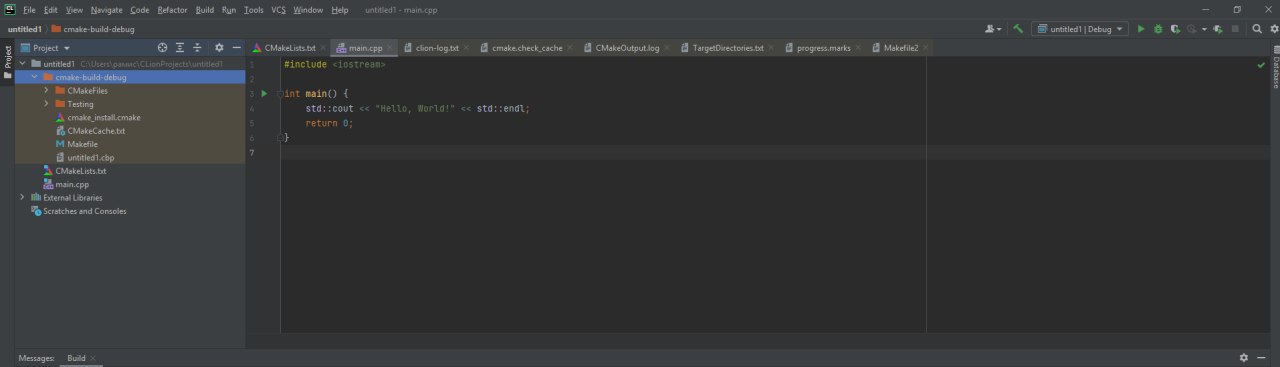Image resolution: width=1280 pixels, height=367 pixels.
Task: Switch to clion-log.txt editor tab
Action: pos(437,47)
